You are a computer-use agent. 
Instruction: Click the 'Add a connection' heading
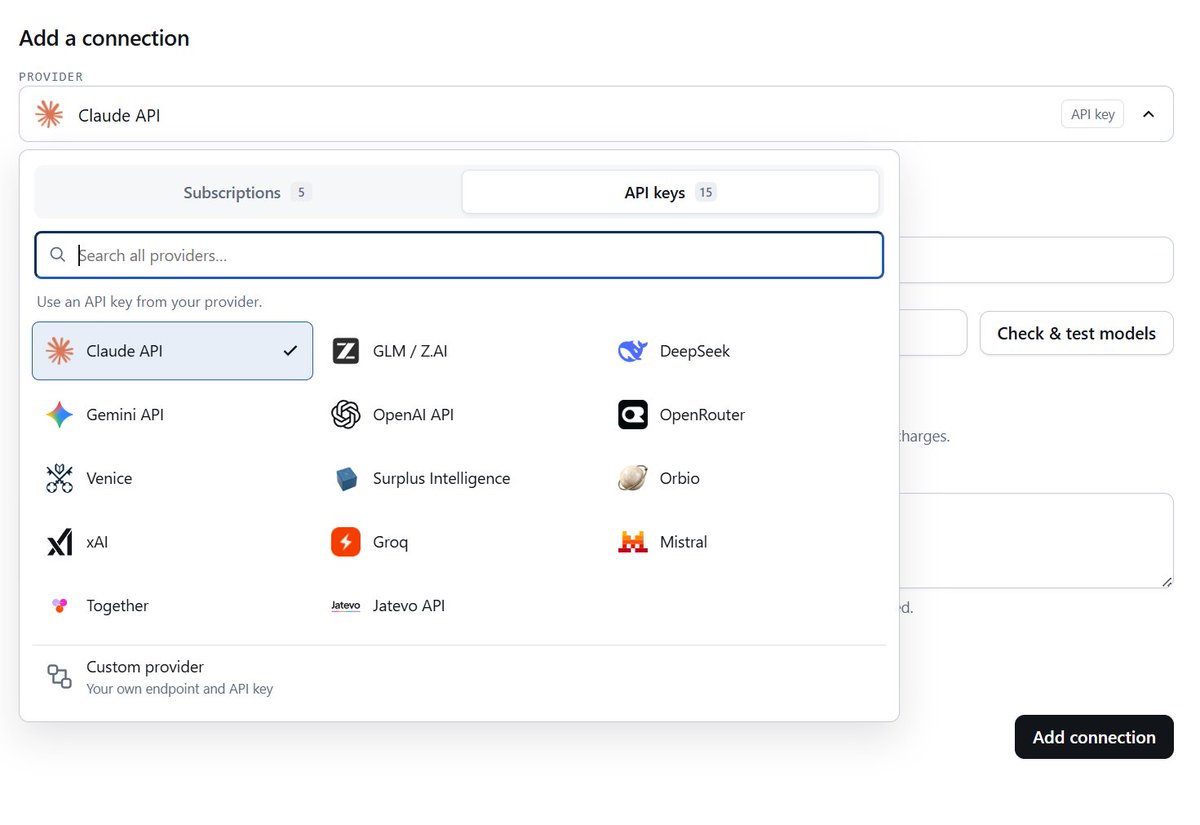coord(104,38)
